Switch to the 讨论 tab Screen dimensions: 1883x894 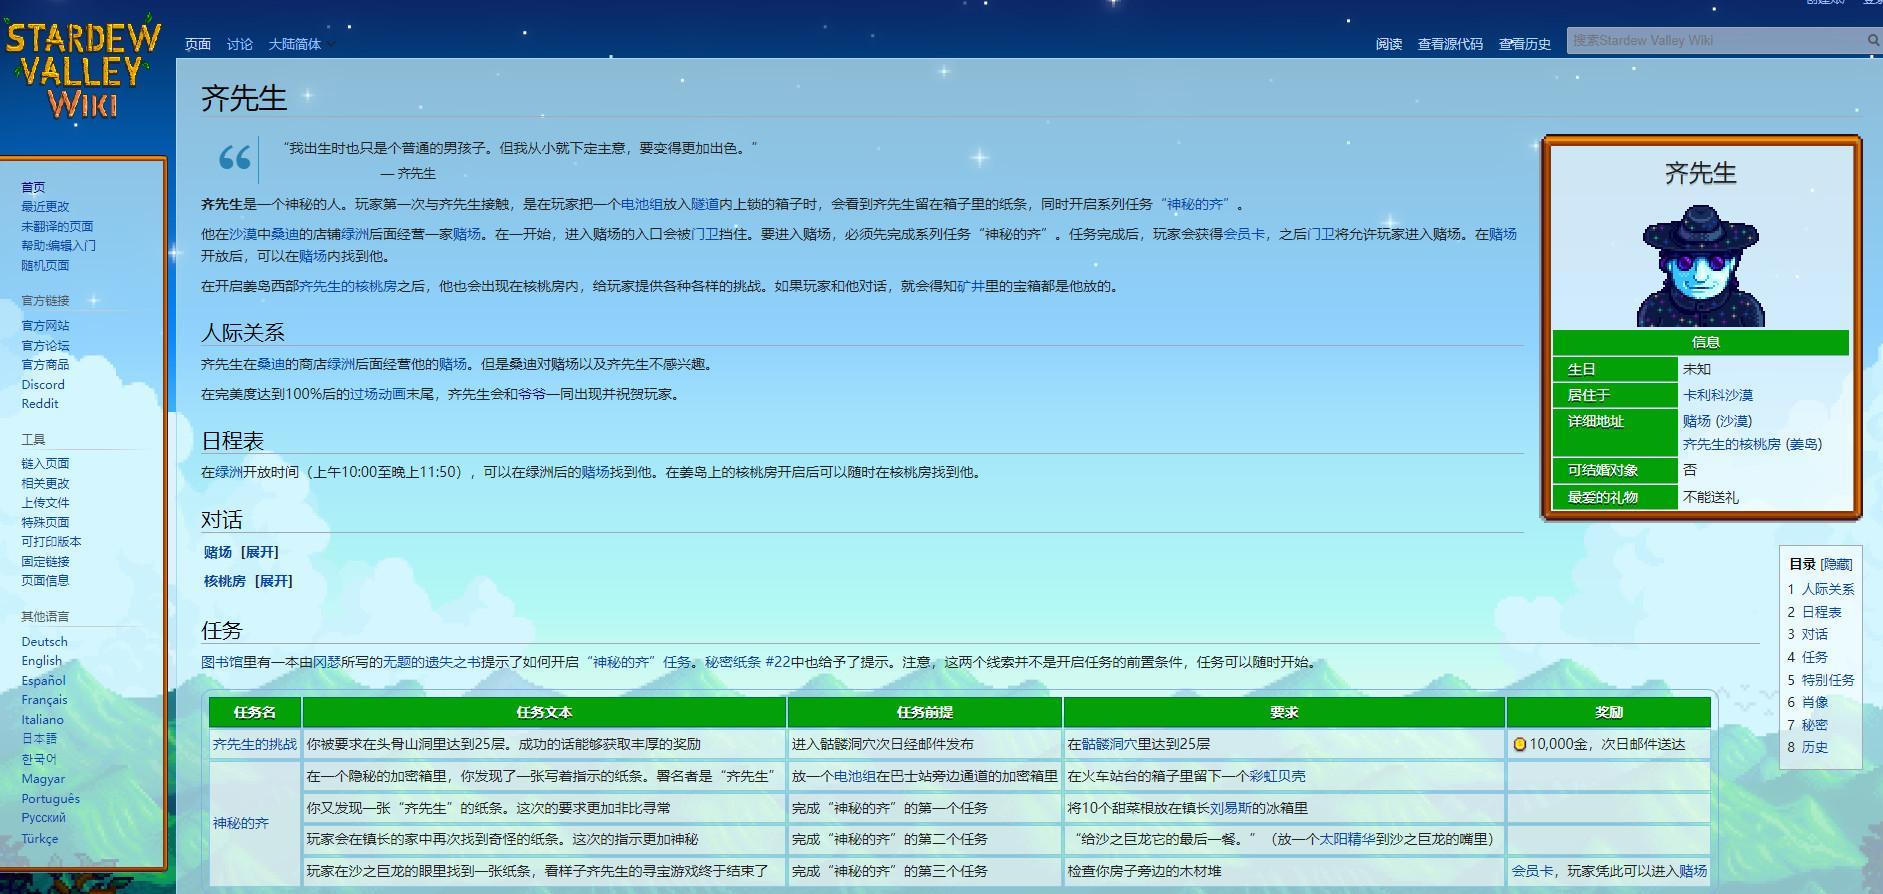pos(239,44)
